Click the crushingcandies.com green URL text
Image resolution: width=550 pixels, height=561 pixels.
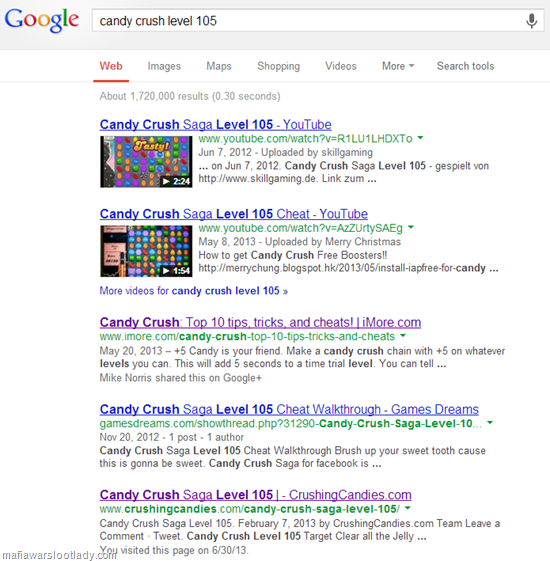pos(250,509)
